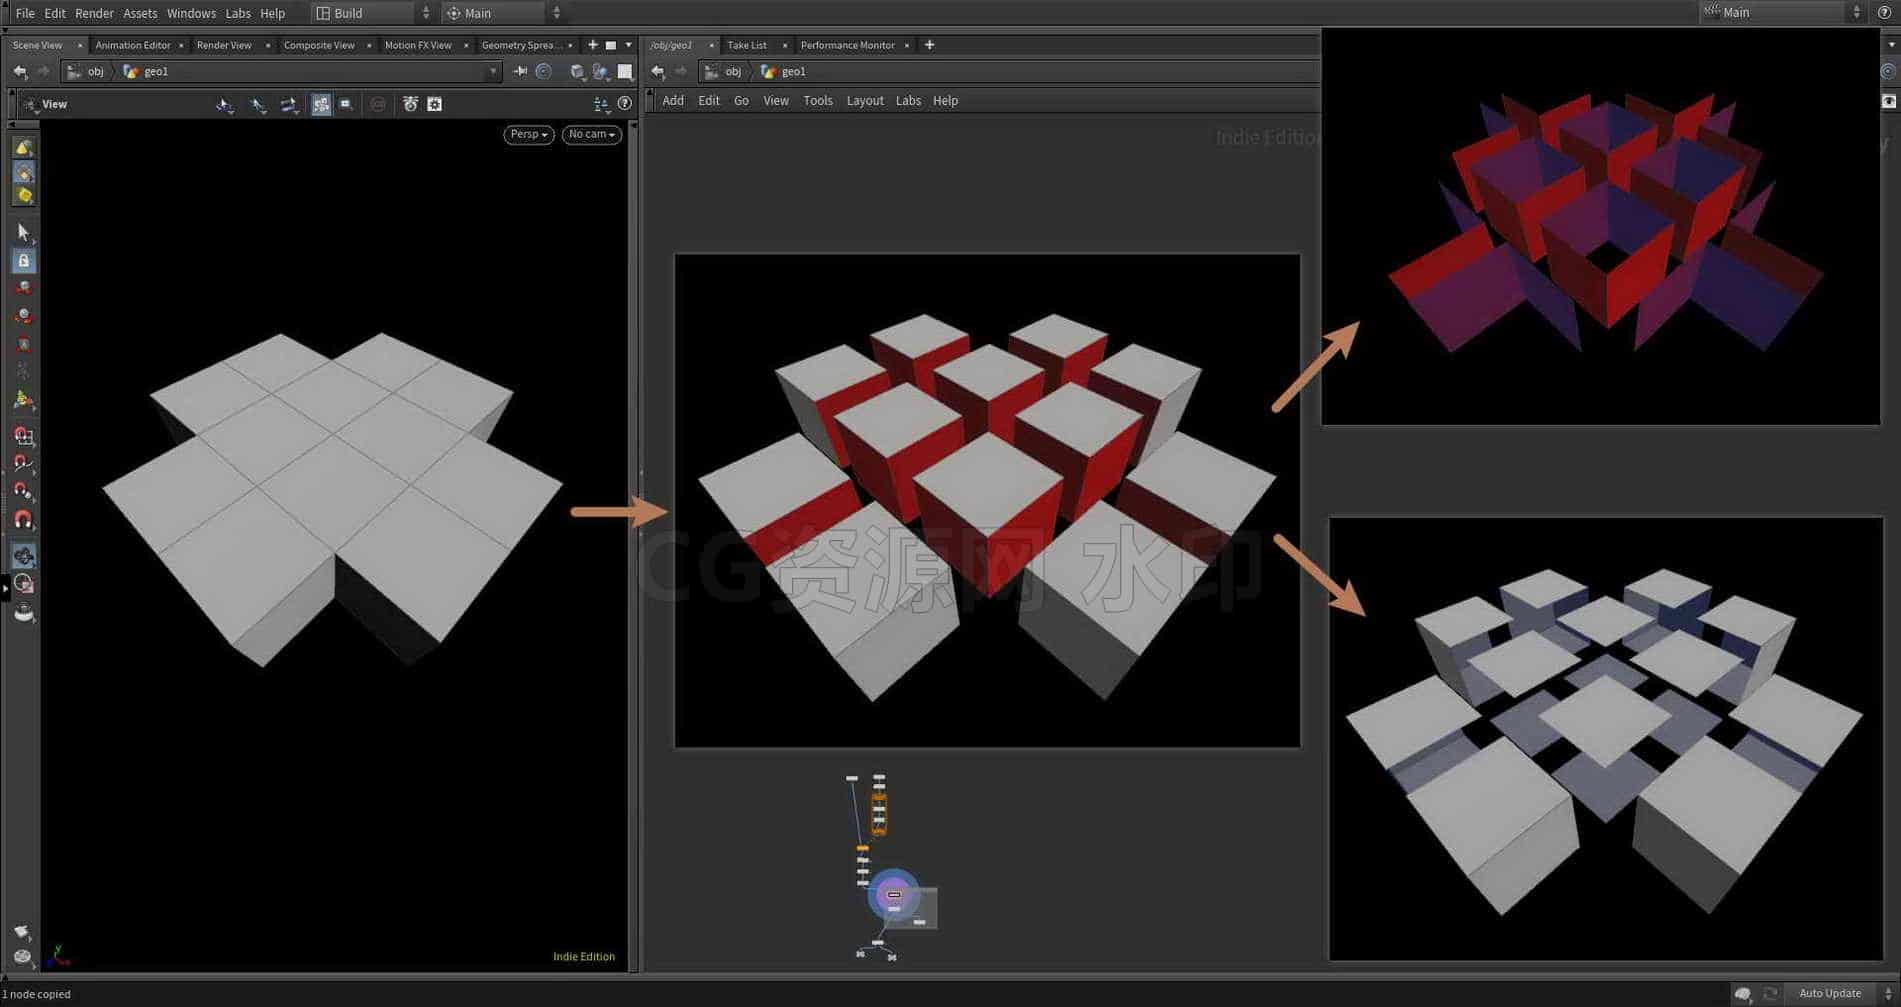Open the Main take dropdown in menu bar
This screenshot has width=1901, height=1007.
[503, 13]
